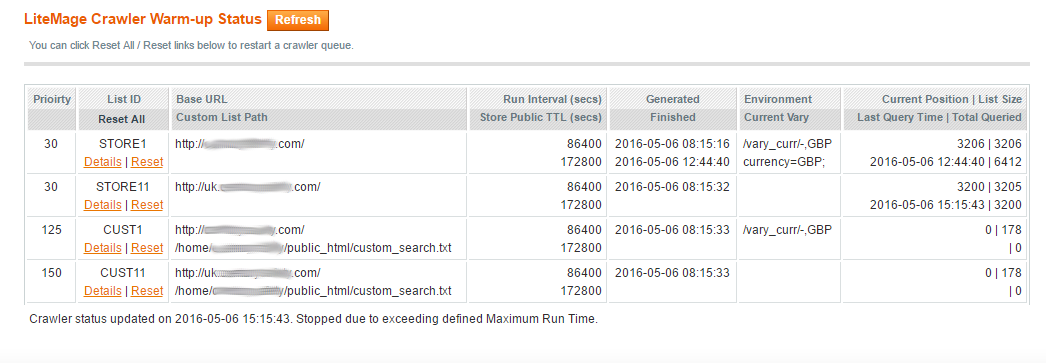
Task: Reset the CUST11 crawler queue
Action: click(x=147, y=291)
